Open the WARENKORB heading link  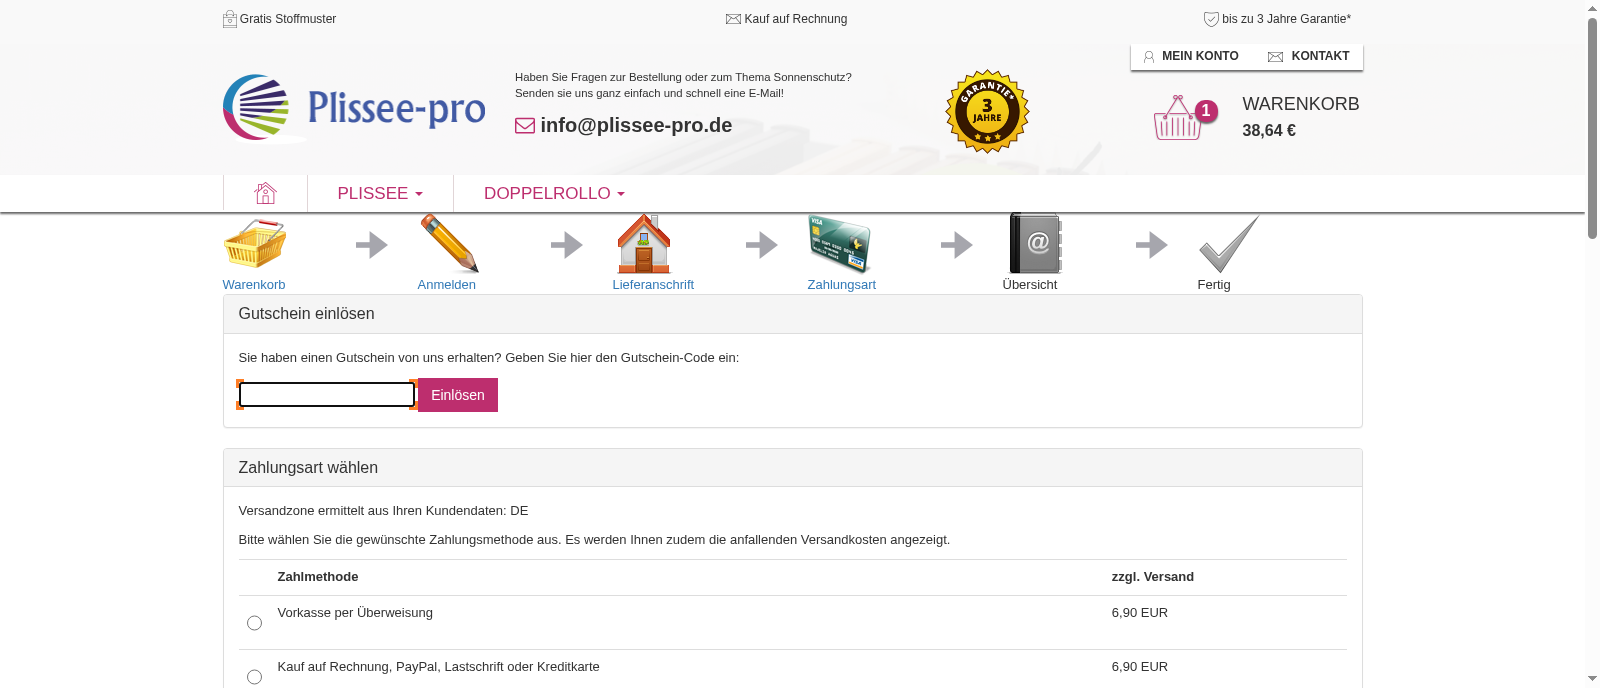click(x=1301, y=104)
